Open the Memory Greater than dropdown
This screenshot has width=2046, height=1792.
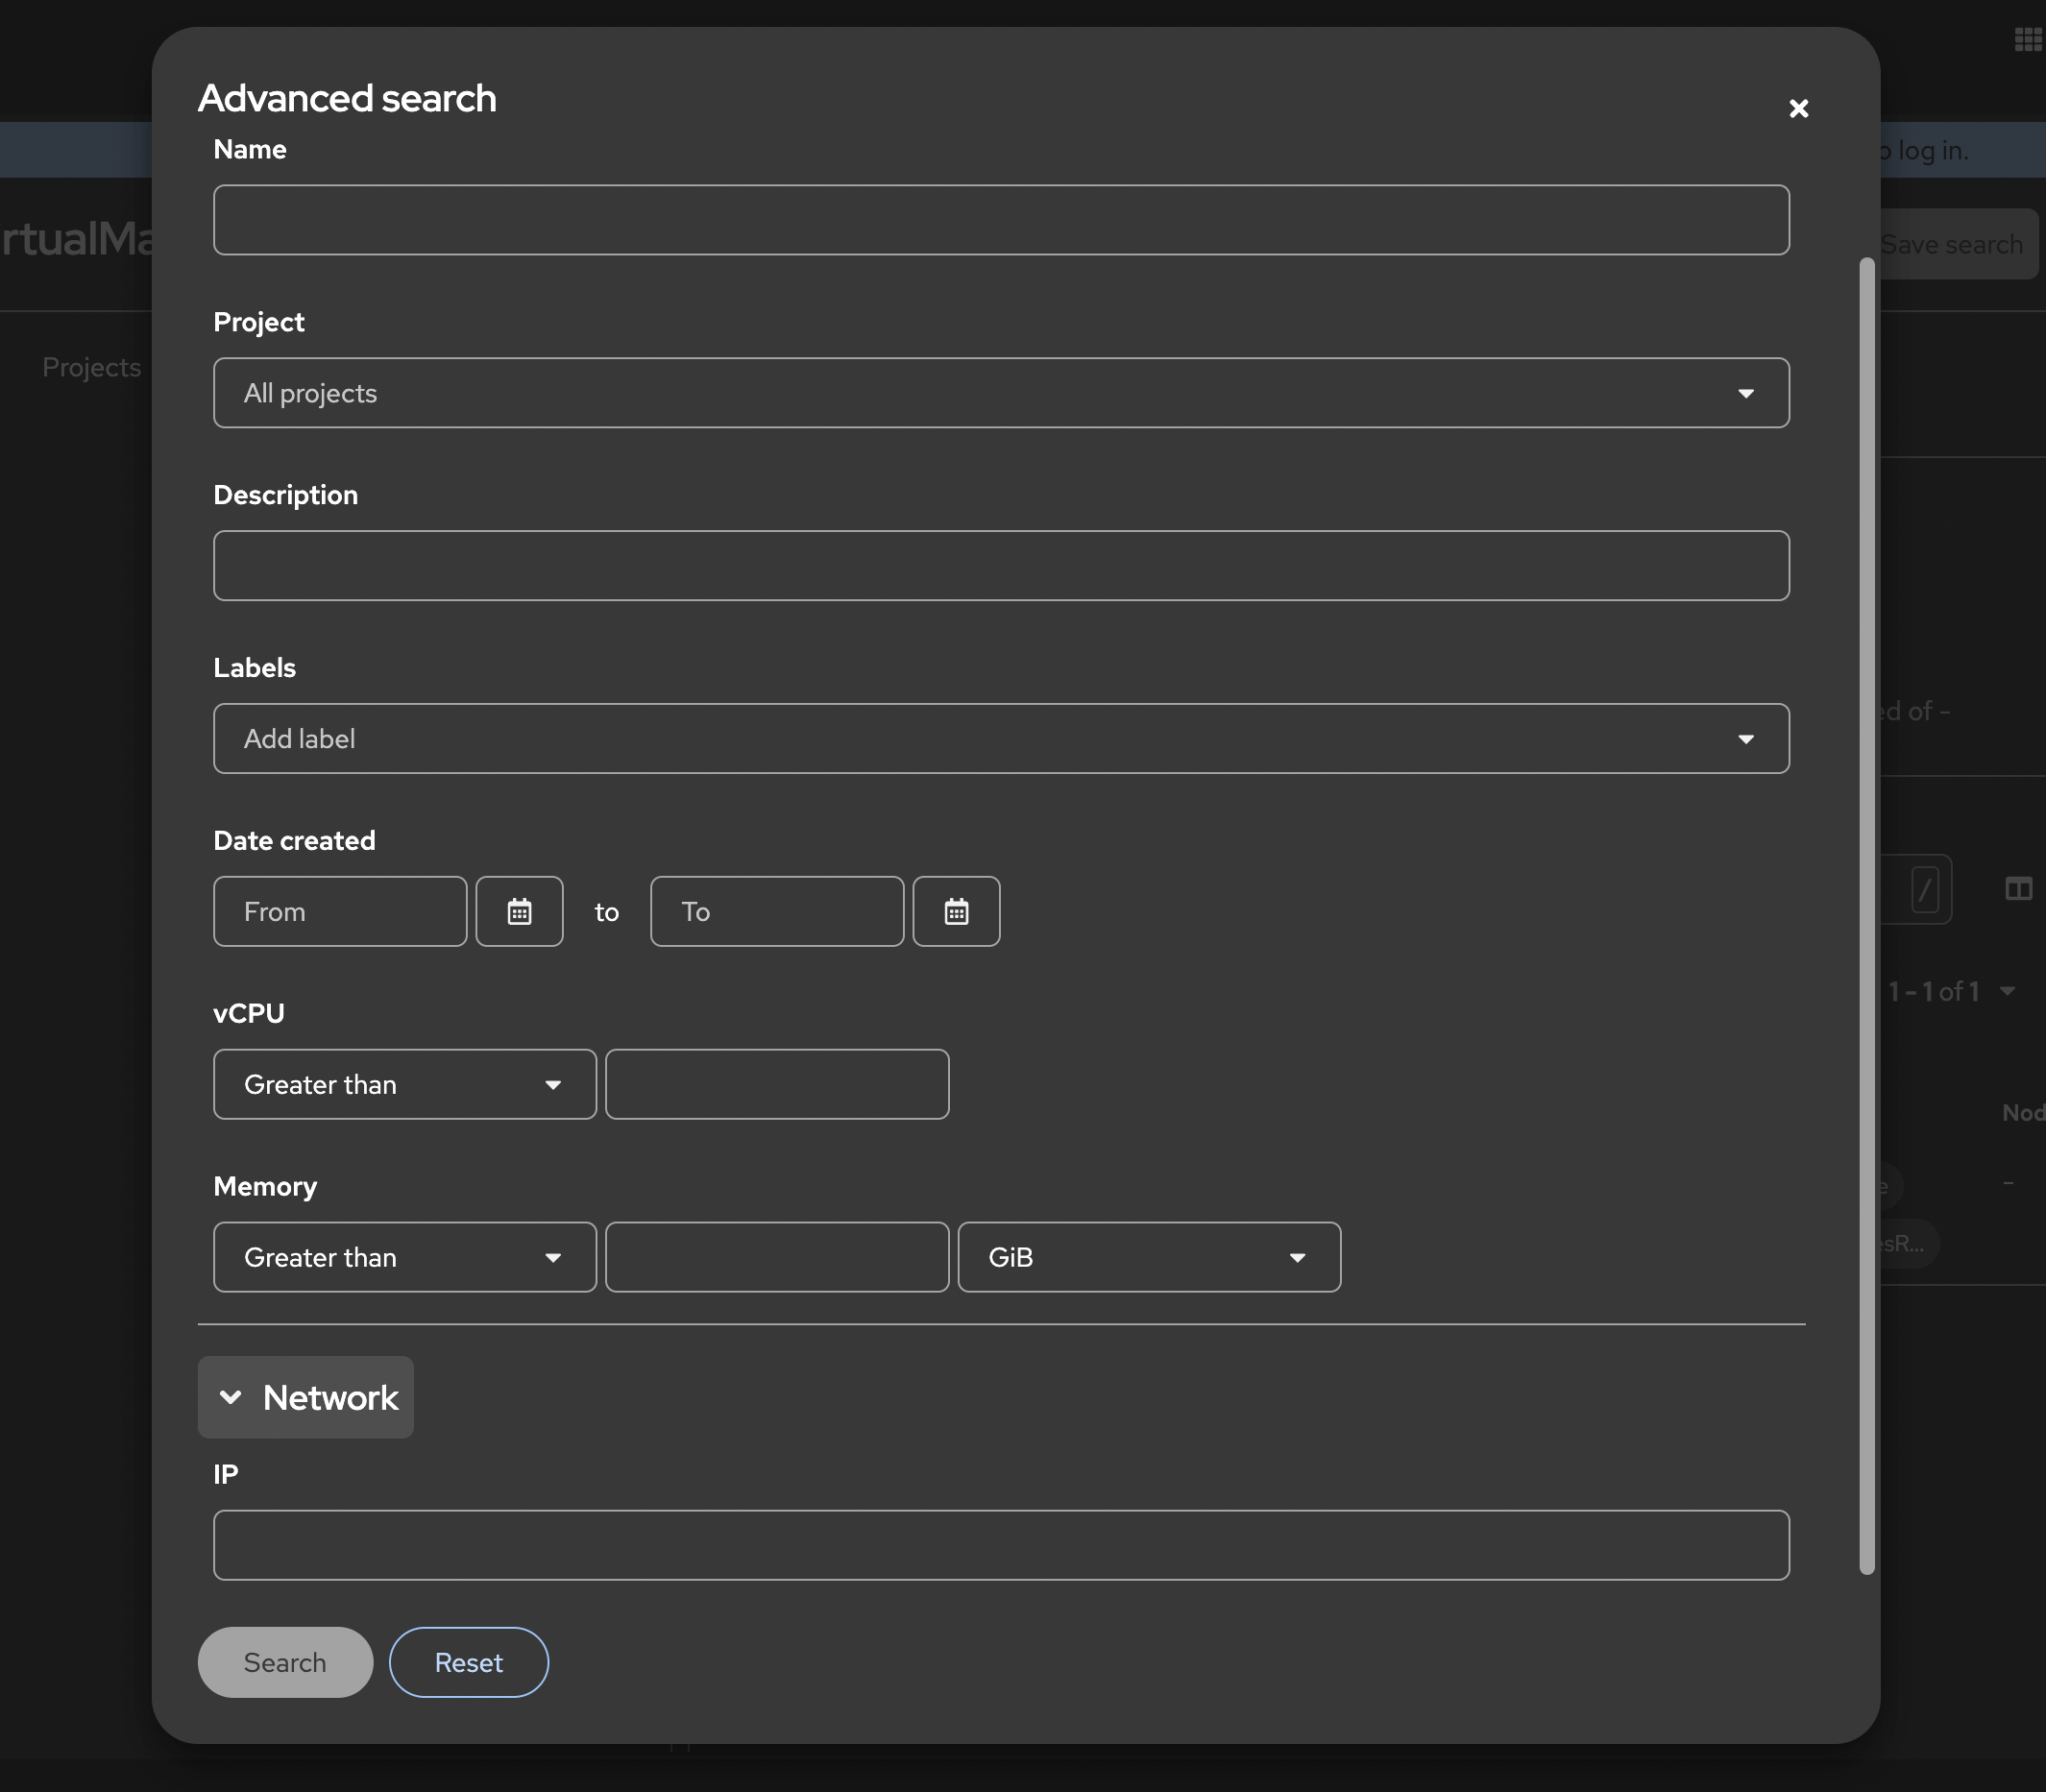[x=404, y=1257]
